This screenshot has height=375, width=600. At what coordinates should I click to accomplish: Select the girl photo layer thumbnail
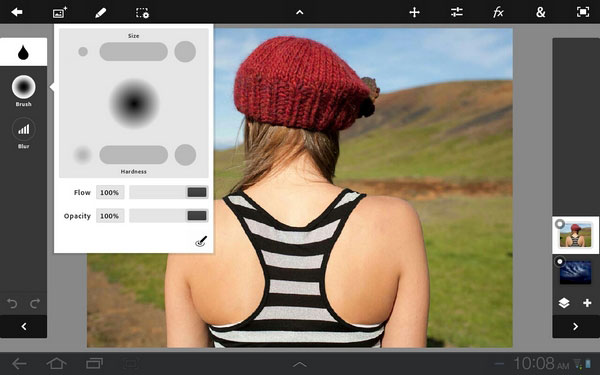coord(576,235)
